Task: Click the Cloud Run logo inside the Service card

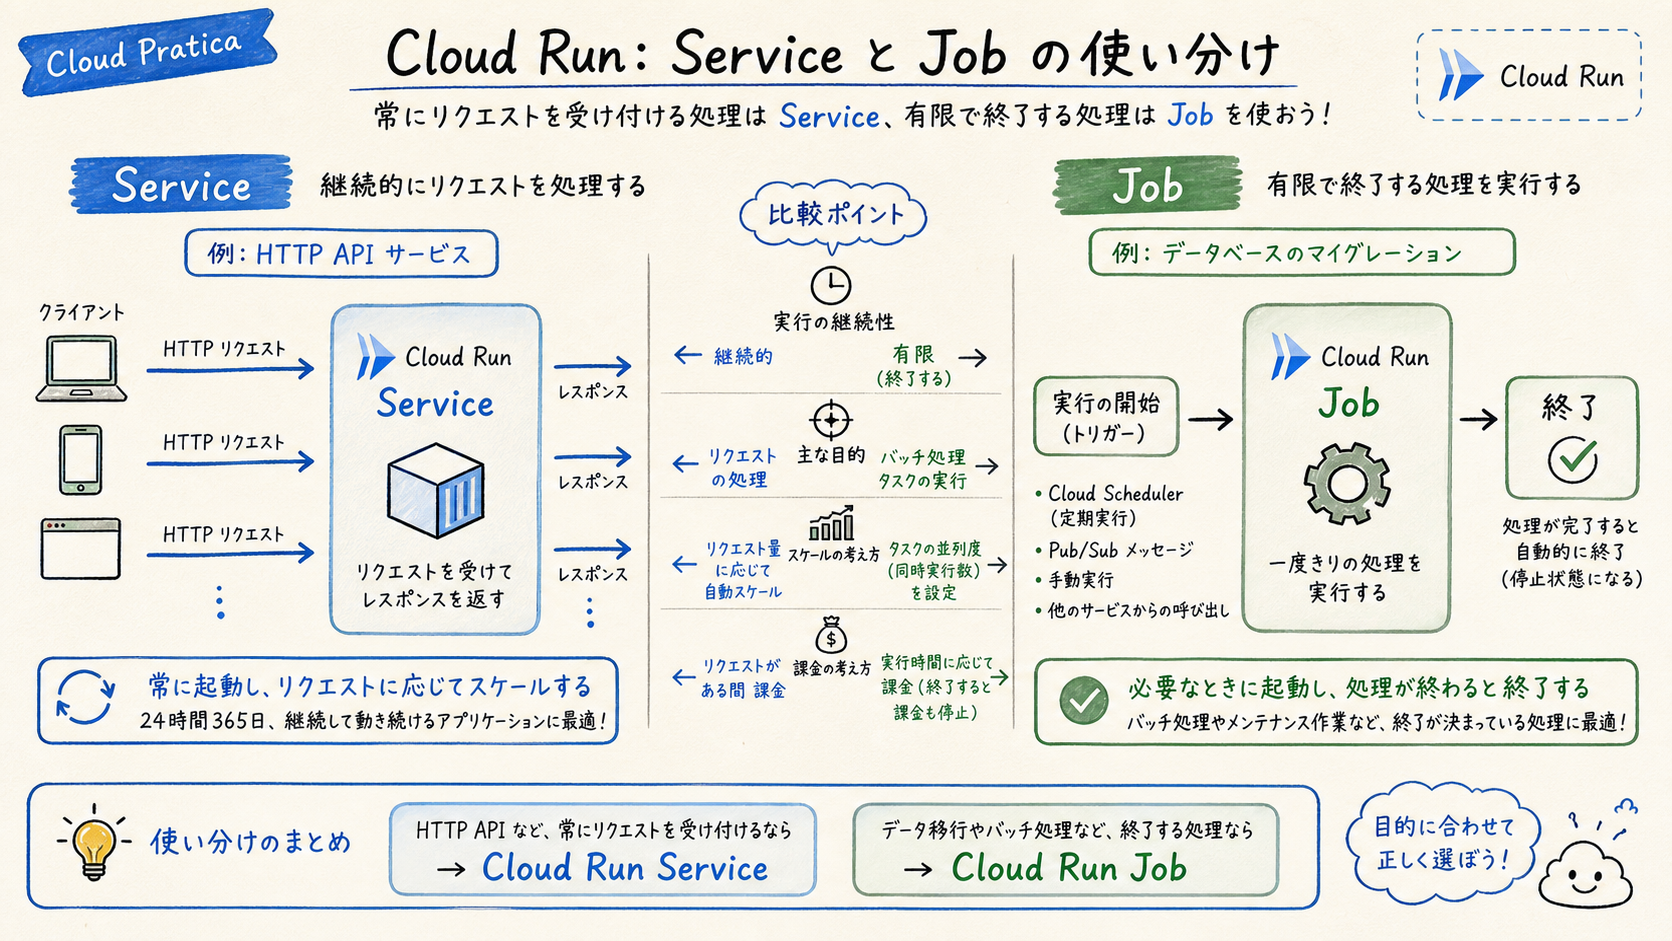Action: point(375,356)
